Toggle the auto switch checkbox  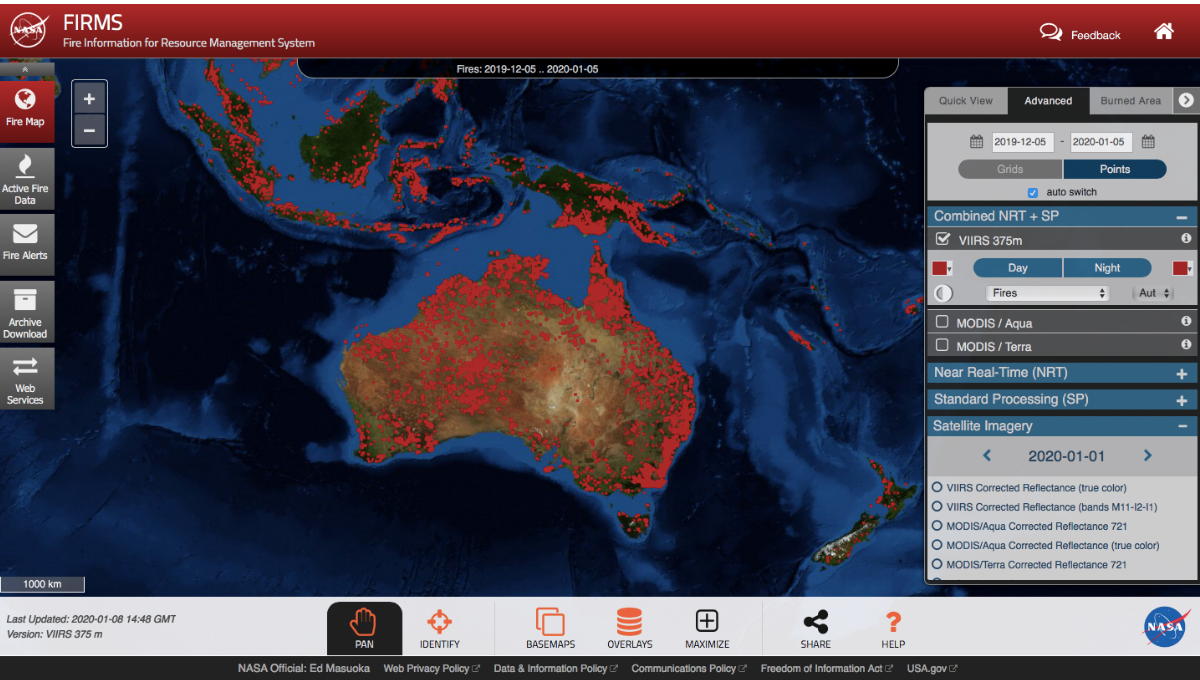[1033, 192]
